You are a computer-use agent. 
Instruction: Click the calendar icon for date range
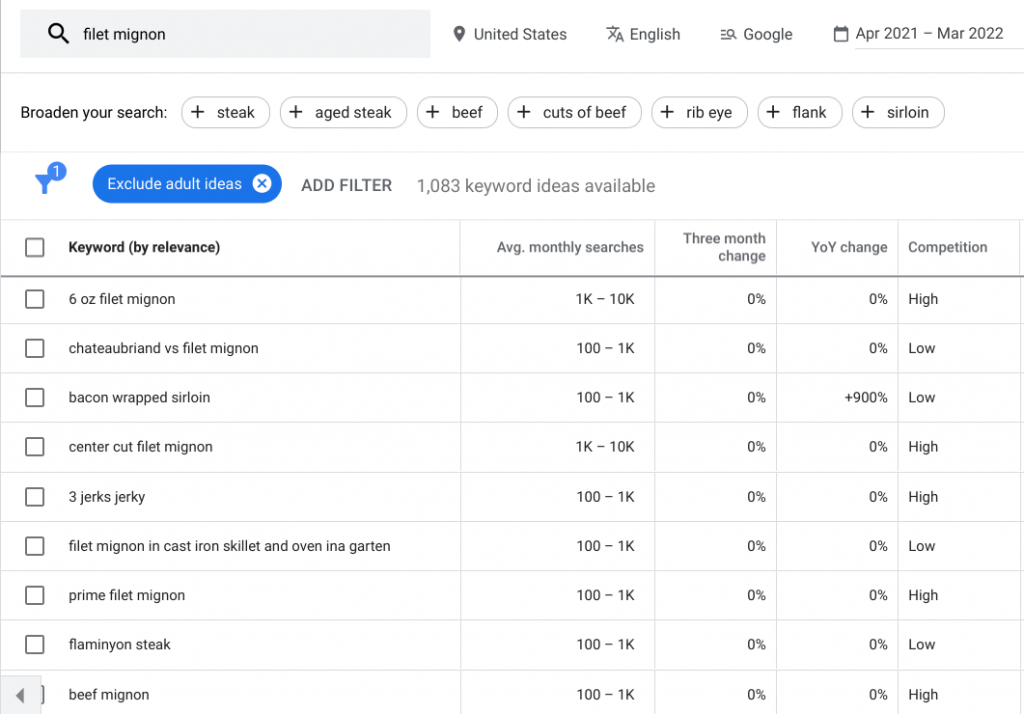[841, 33]
